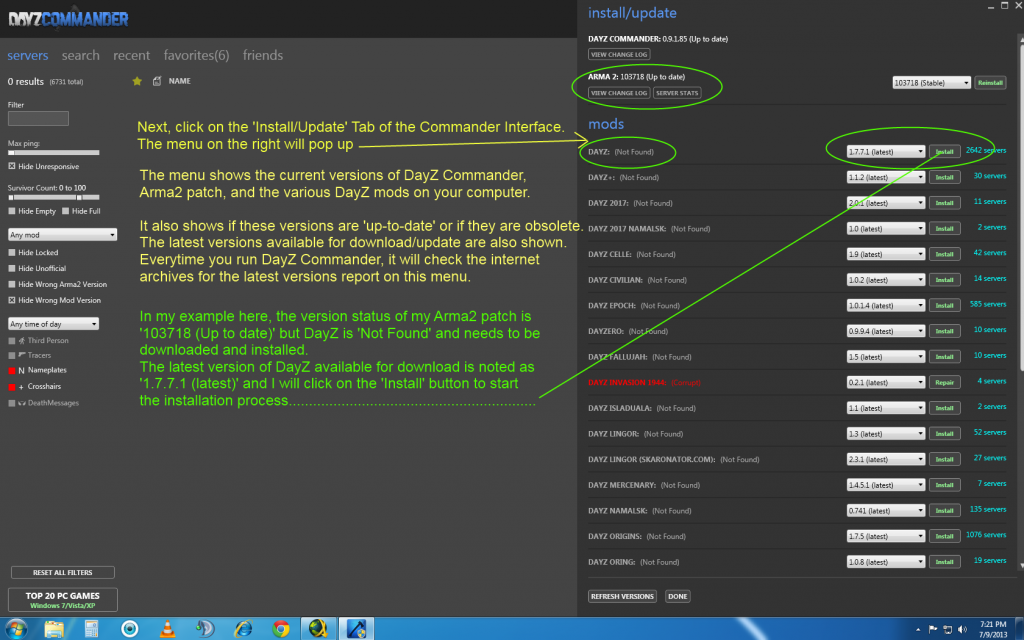Expand the DAYZ EPOCH version dropdown
Viewport: 1024px width, 640px height.
click(x=886, y=306)
